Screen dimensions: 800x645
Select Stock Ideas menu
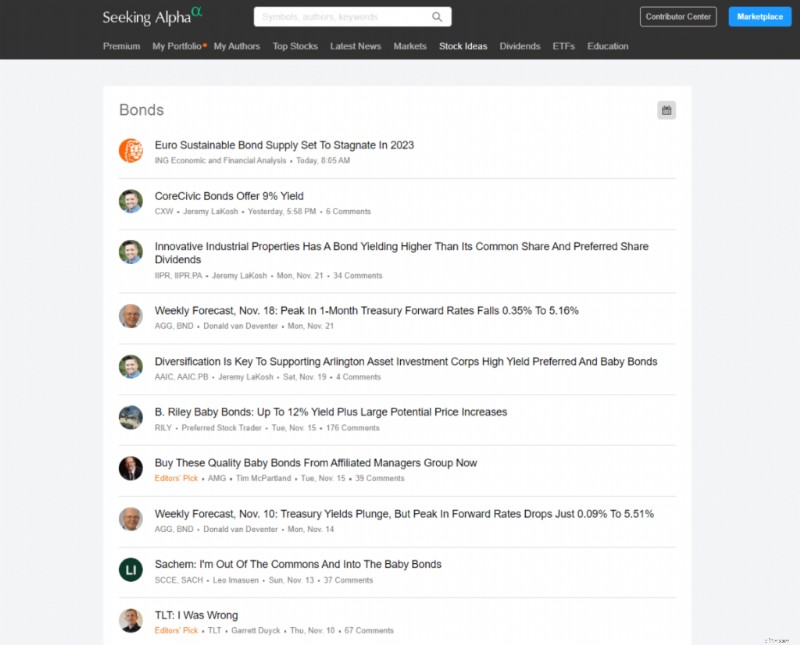point(463,46)
